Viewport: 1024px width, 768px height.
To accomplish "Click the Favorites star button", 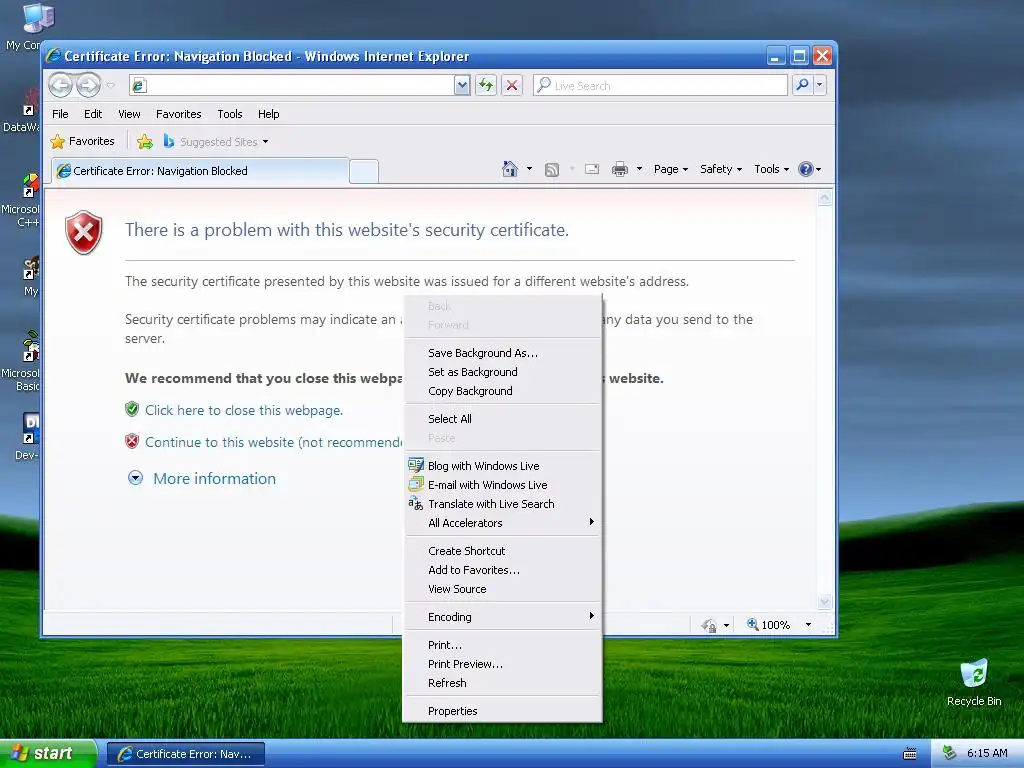I will pyautogui.click(x=82, y=141).
